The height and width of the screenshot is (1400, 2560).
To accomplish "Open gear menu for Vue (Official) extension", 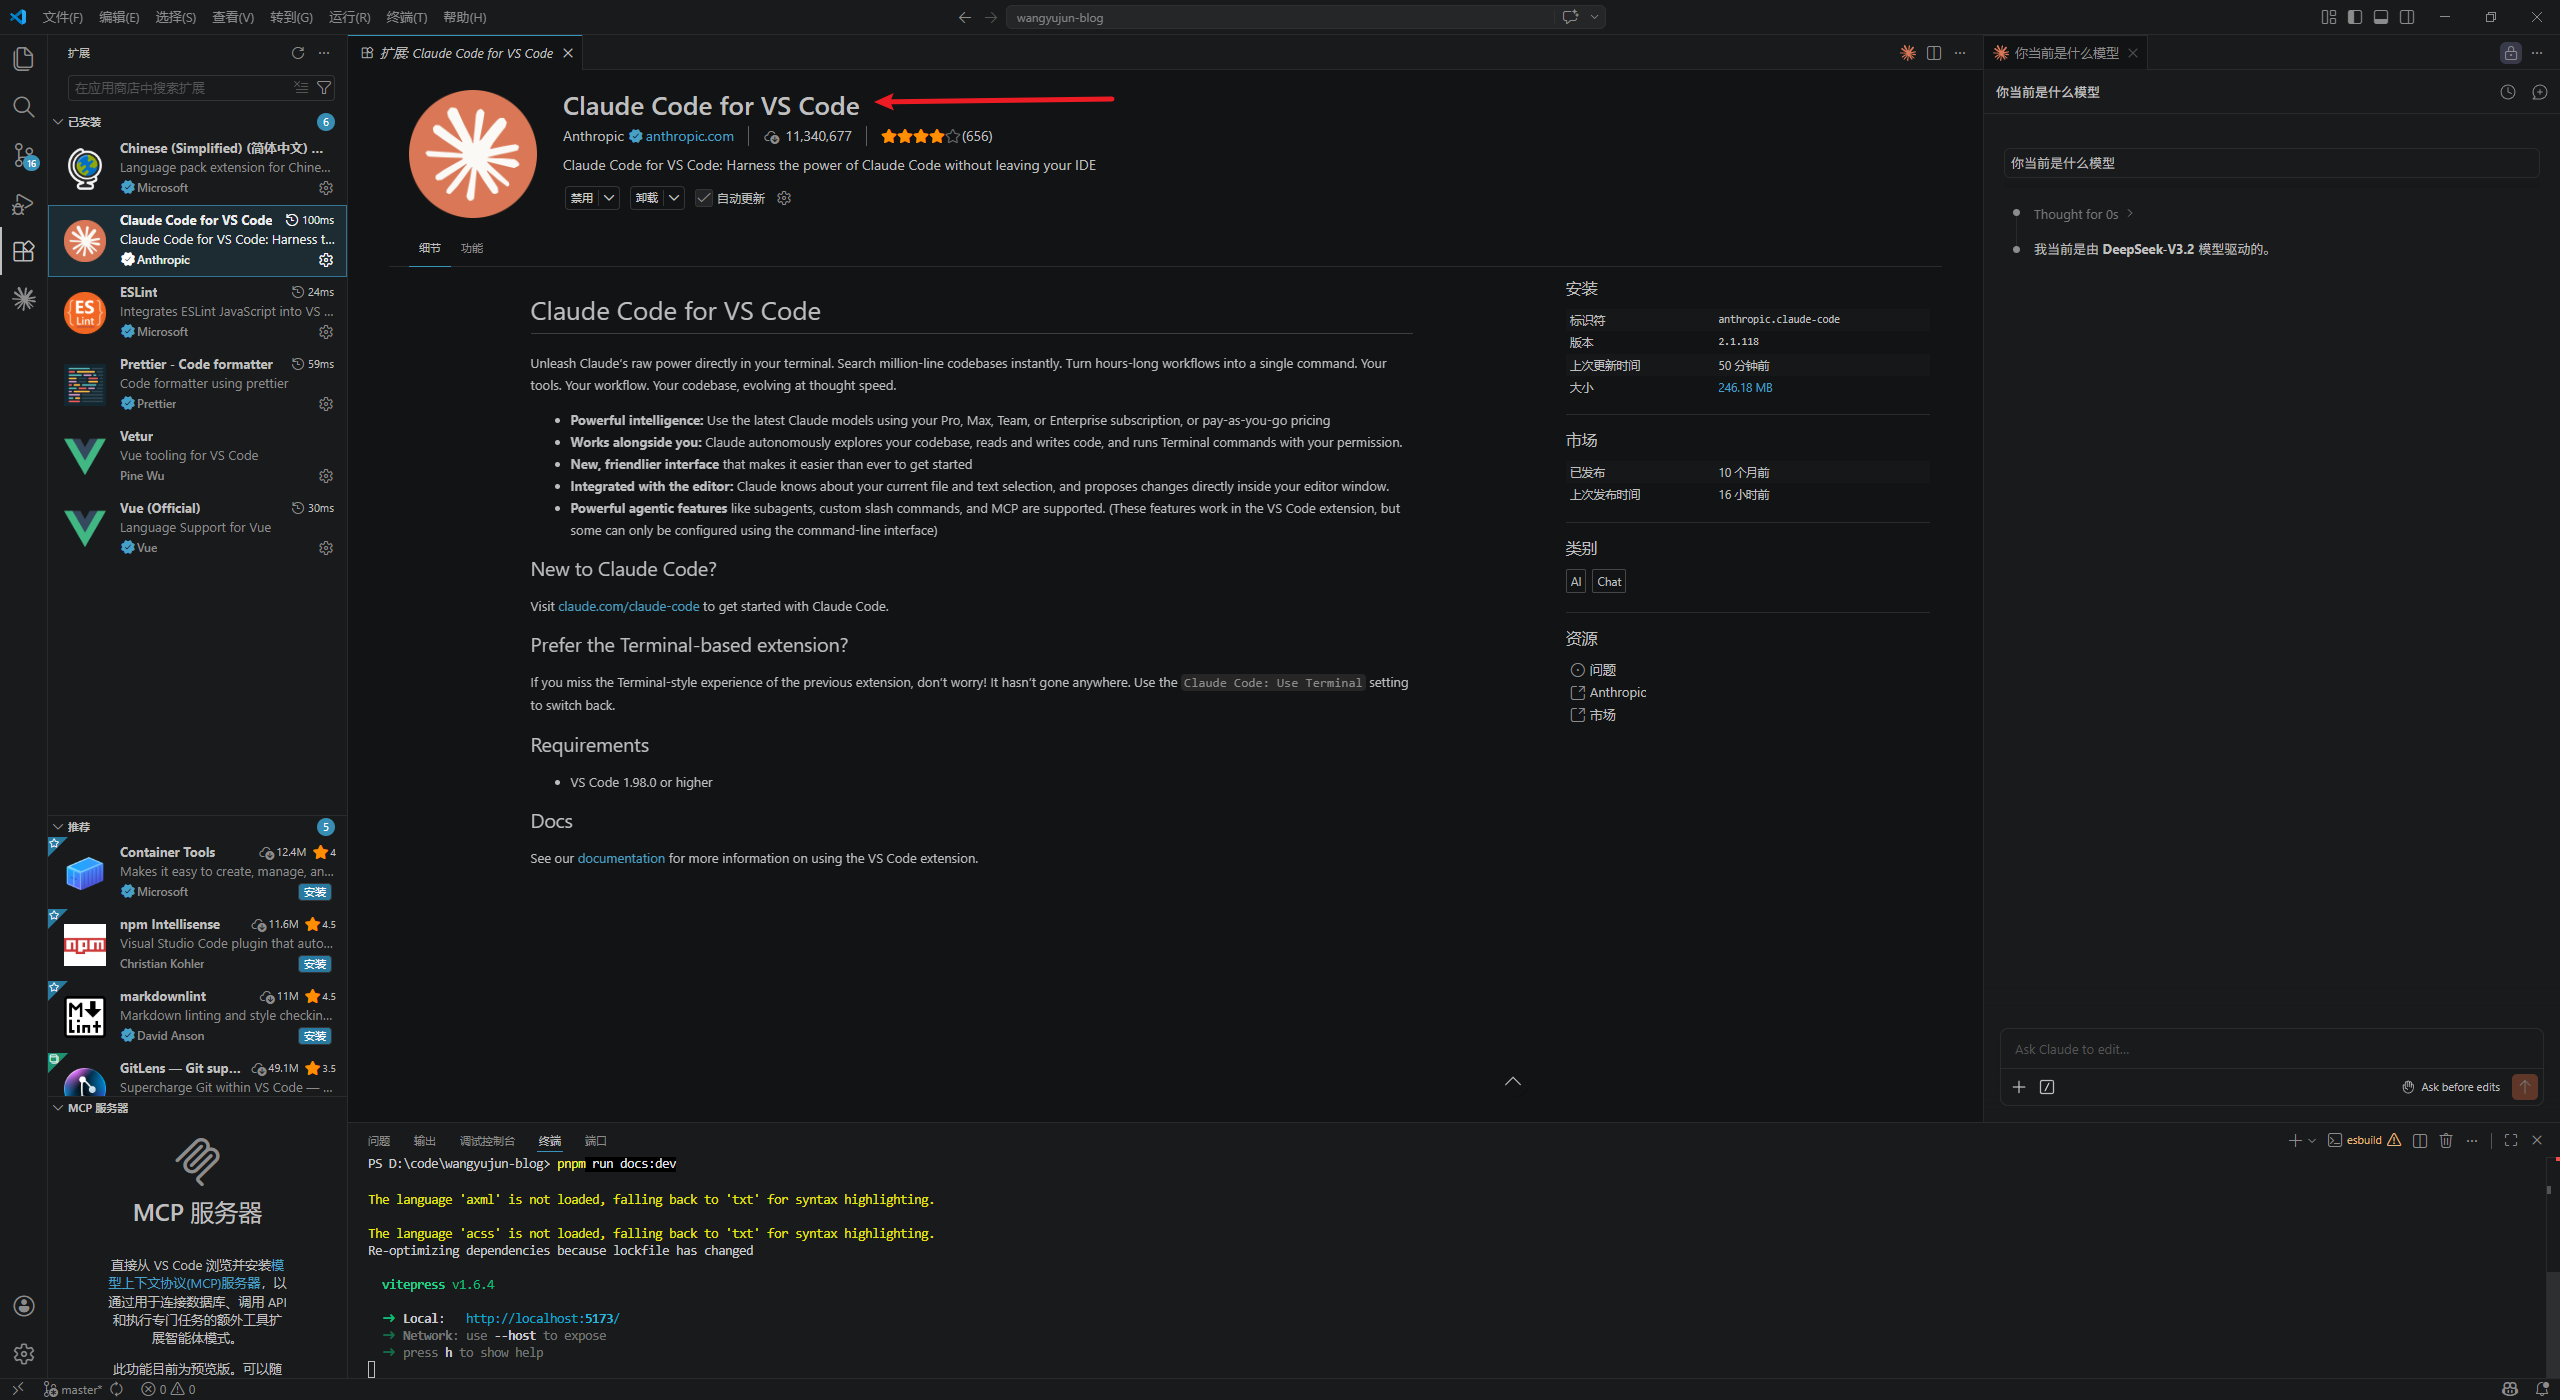I will tap(326, 548).
